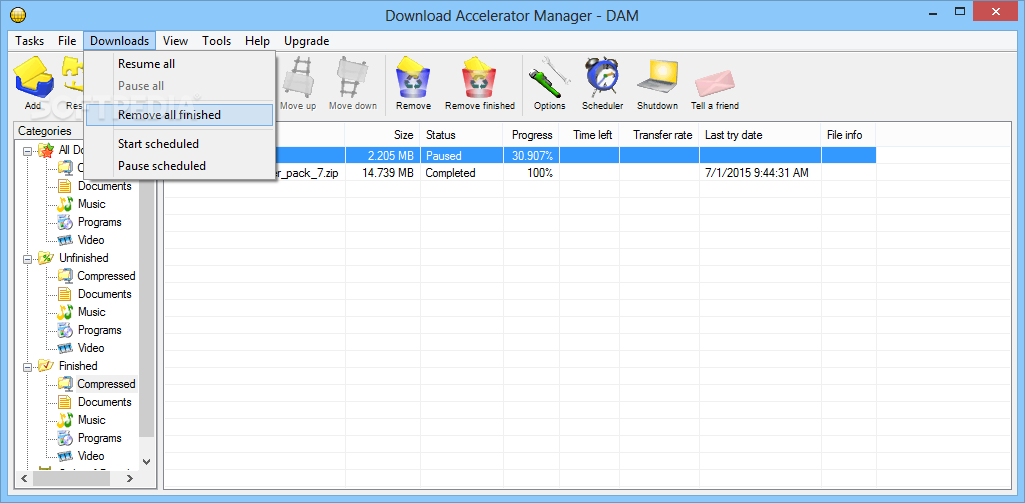Select Documents under Finished
Screen dimensions: 1025x503
104,402
